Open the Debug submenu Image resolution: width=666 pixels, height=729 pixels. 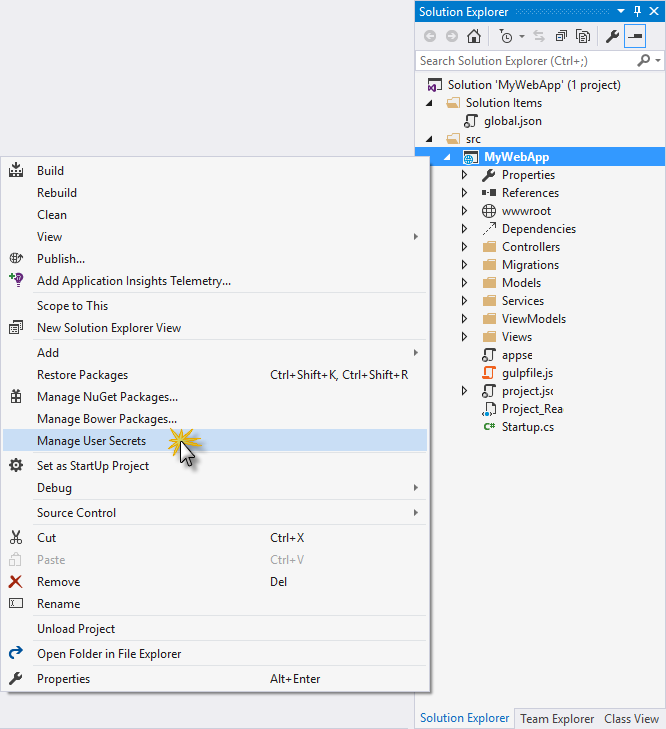tap(214, 488)
